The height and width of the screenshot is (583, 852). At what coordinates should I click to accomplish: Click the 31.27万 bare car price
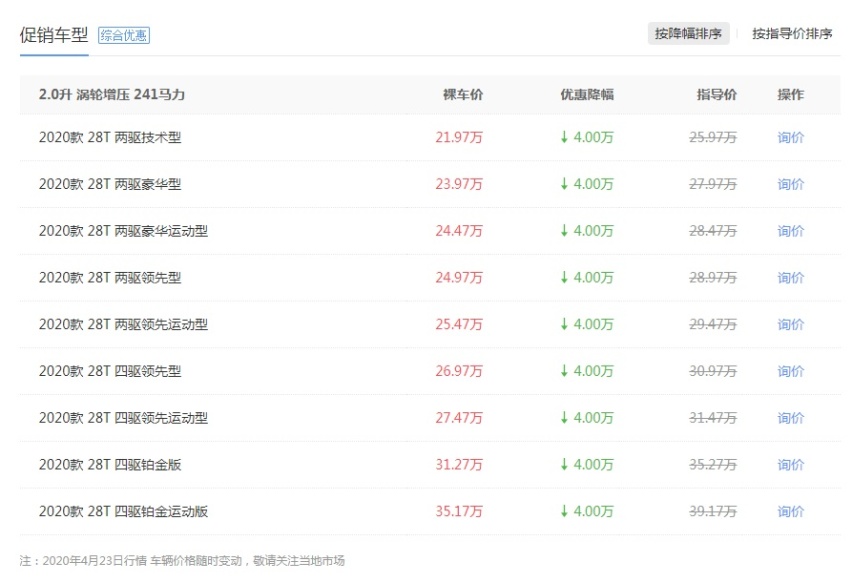tap(459, 465)
